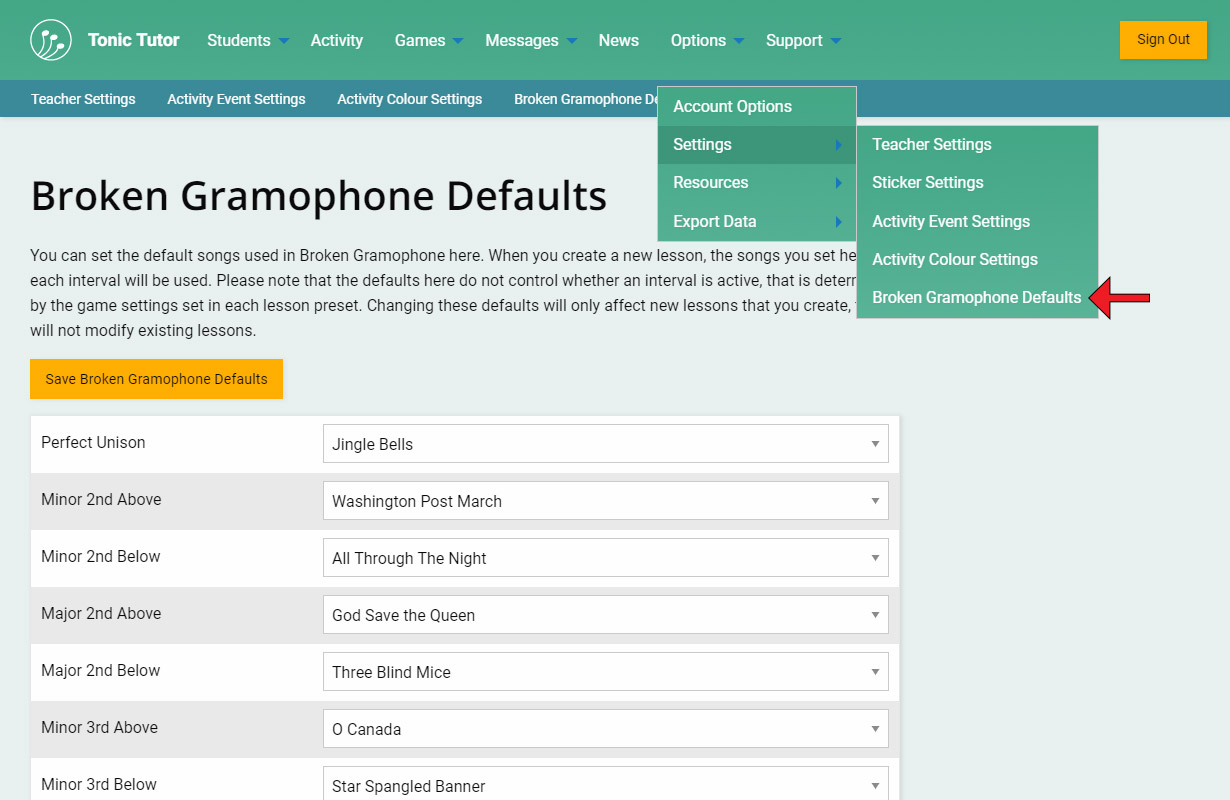
Task: Open the Minor 2nd Above song dropdown
Action: tap(605, 501)
